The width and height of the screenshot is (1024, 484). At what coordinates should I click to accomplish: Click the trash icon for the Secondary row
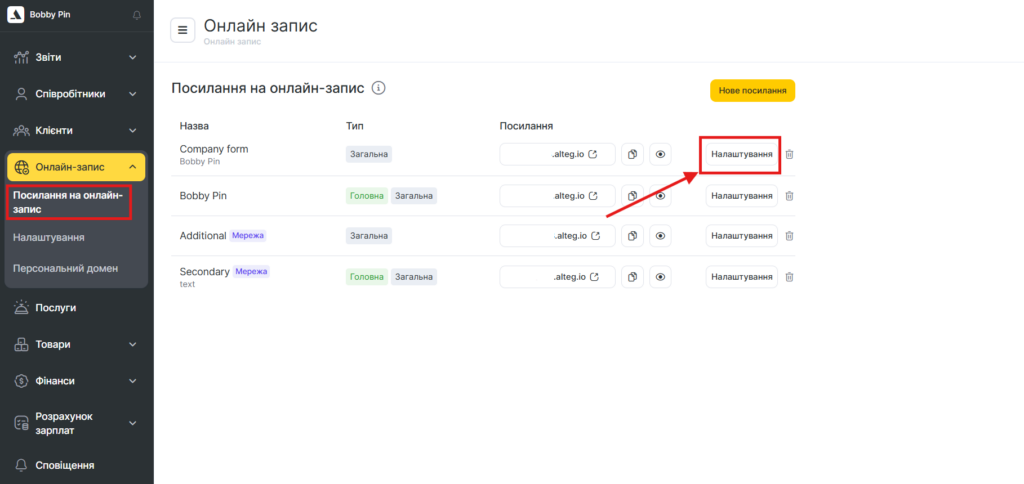[789, 277]
